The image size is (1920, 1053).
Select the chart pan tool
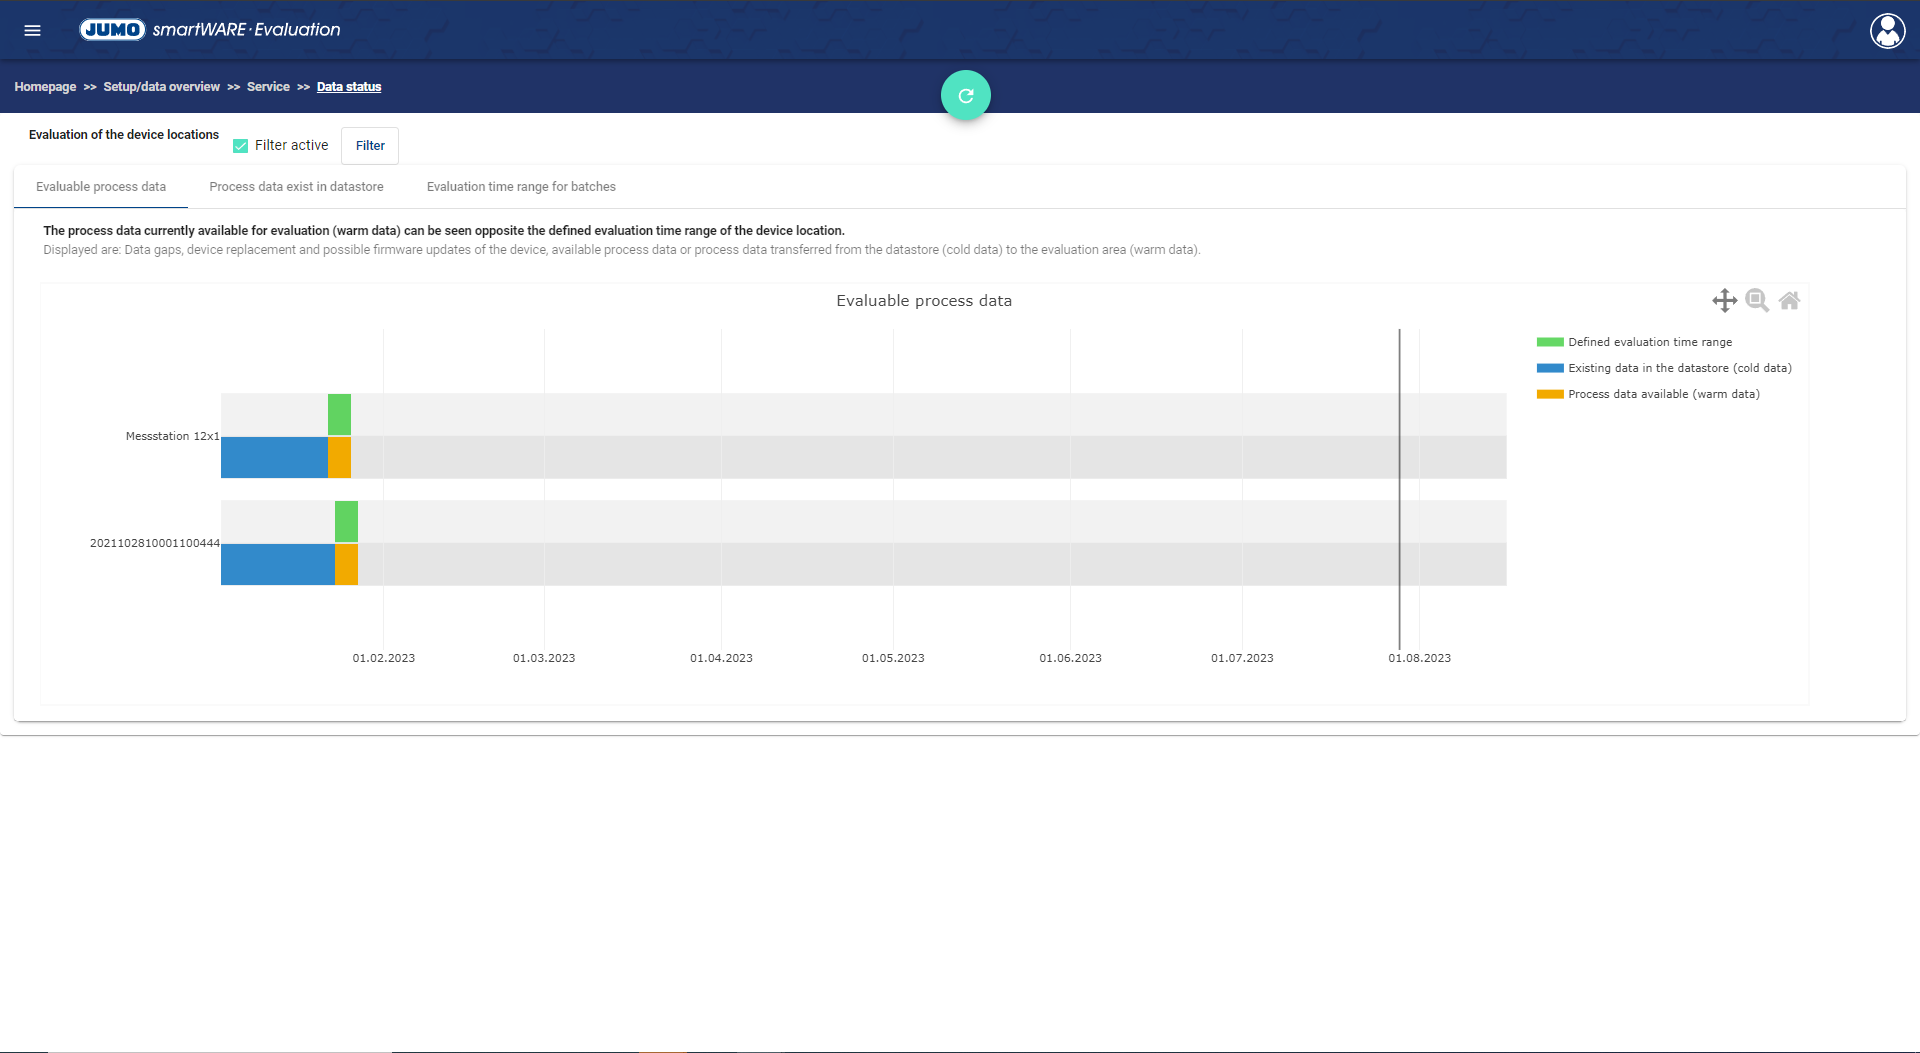tap(1724, 301)
